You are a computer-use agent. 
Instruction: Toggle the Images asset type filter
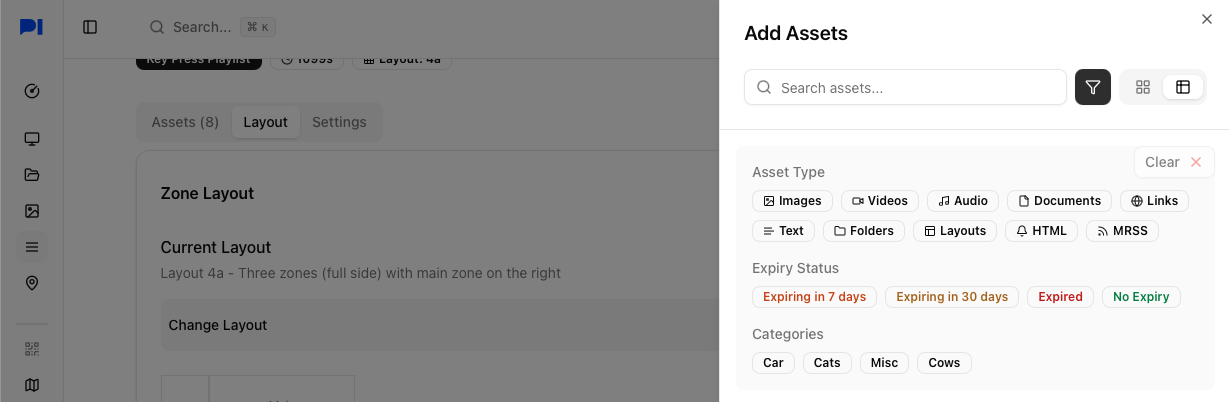792,201
